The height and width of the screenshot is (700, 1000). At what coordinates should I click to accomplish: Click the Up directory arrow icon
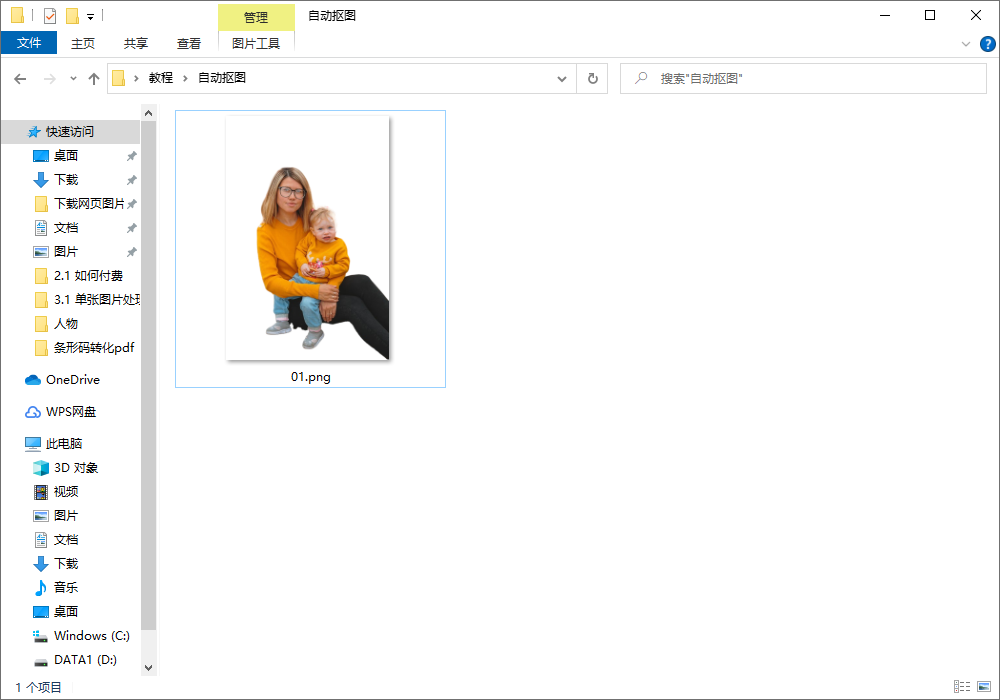[94, 78]
